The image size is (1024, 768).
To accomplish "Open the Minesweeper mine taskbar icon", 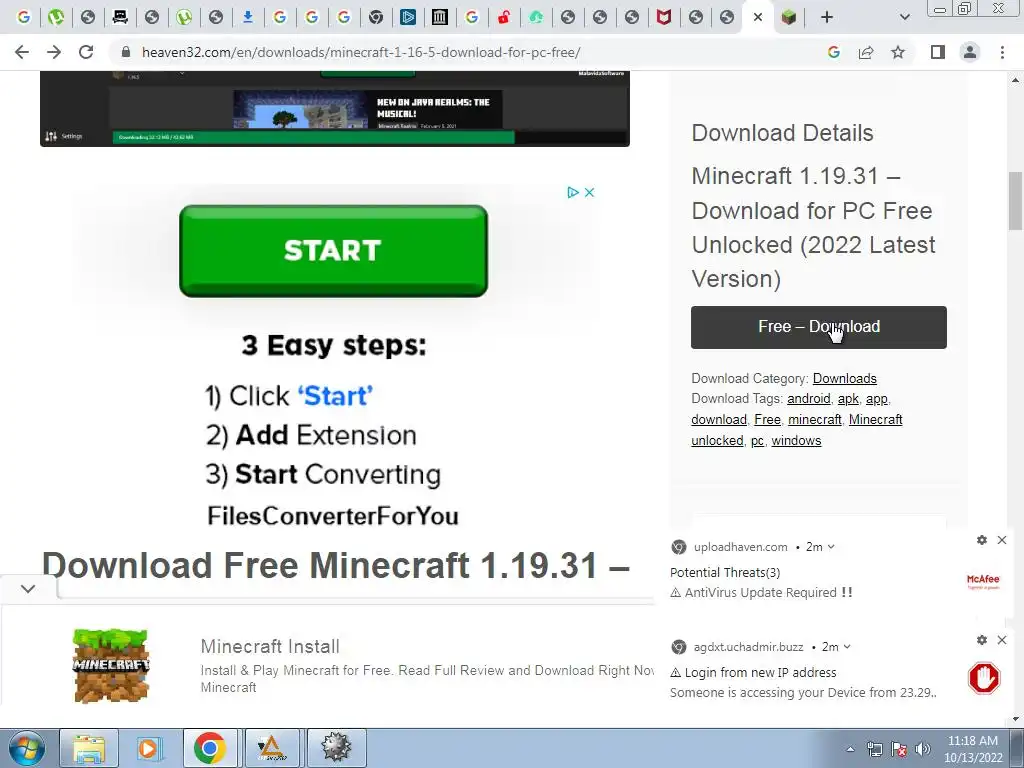I will coord(336,748).
